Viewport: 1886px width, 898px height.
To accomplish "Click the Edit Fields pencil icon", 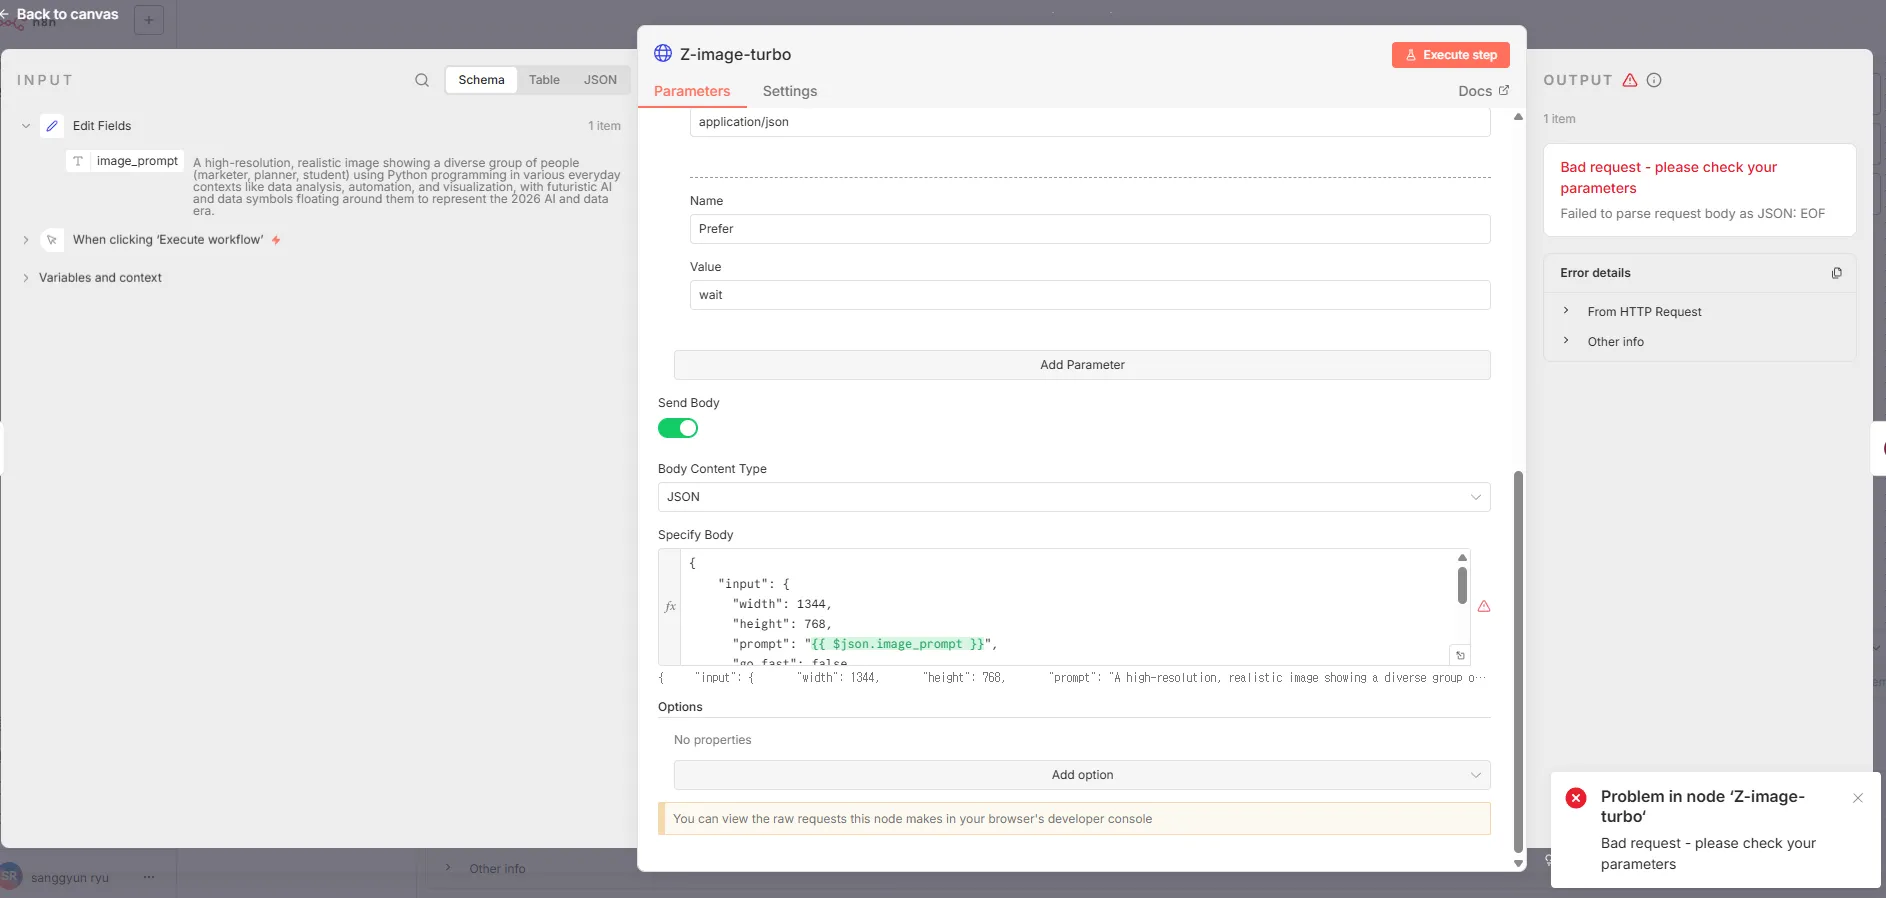I will click(52, 126).
